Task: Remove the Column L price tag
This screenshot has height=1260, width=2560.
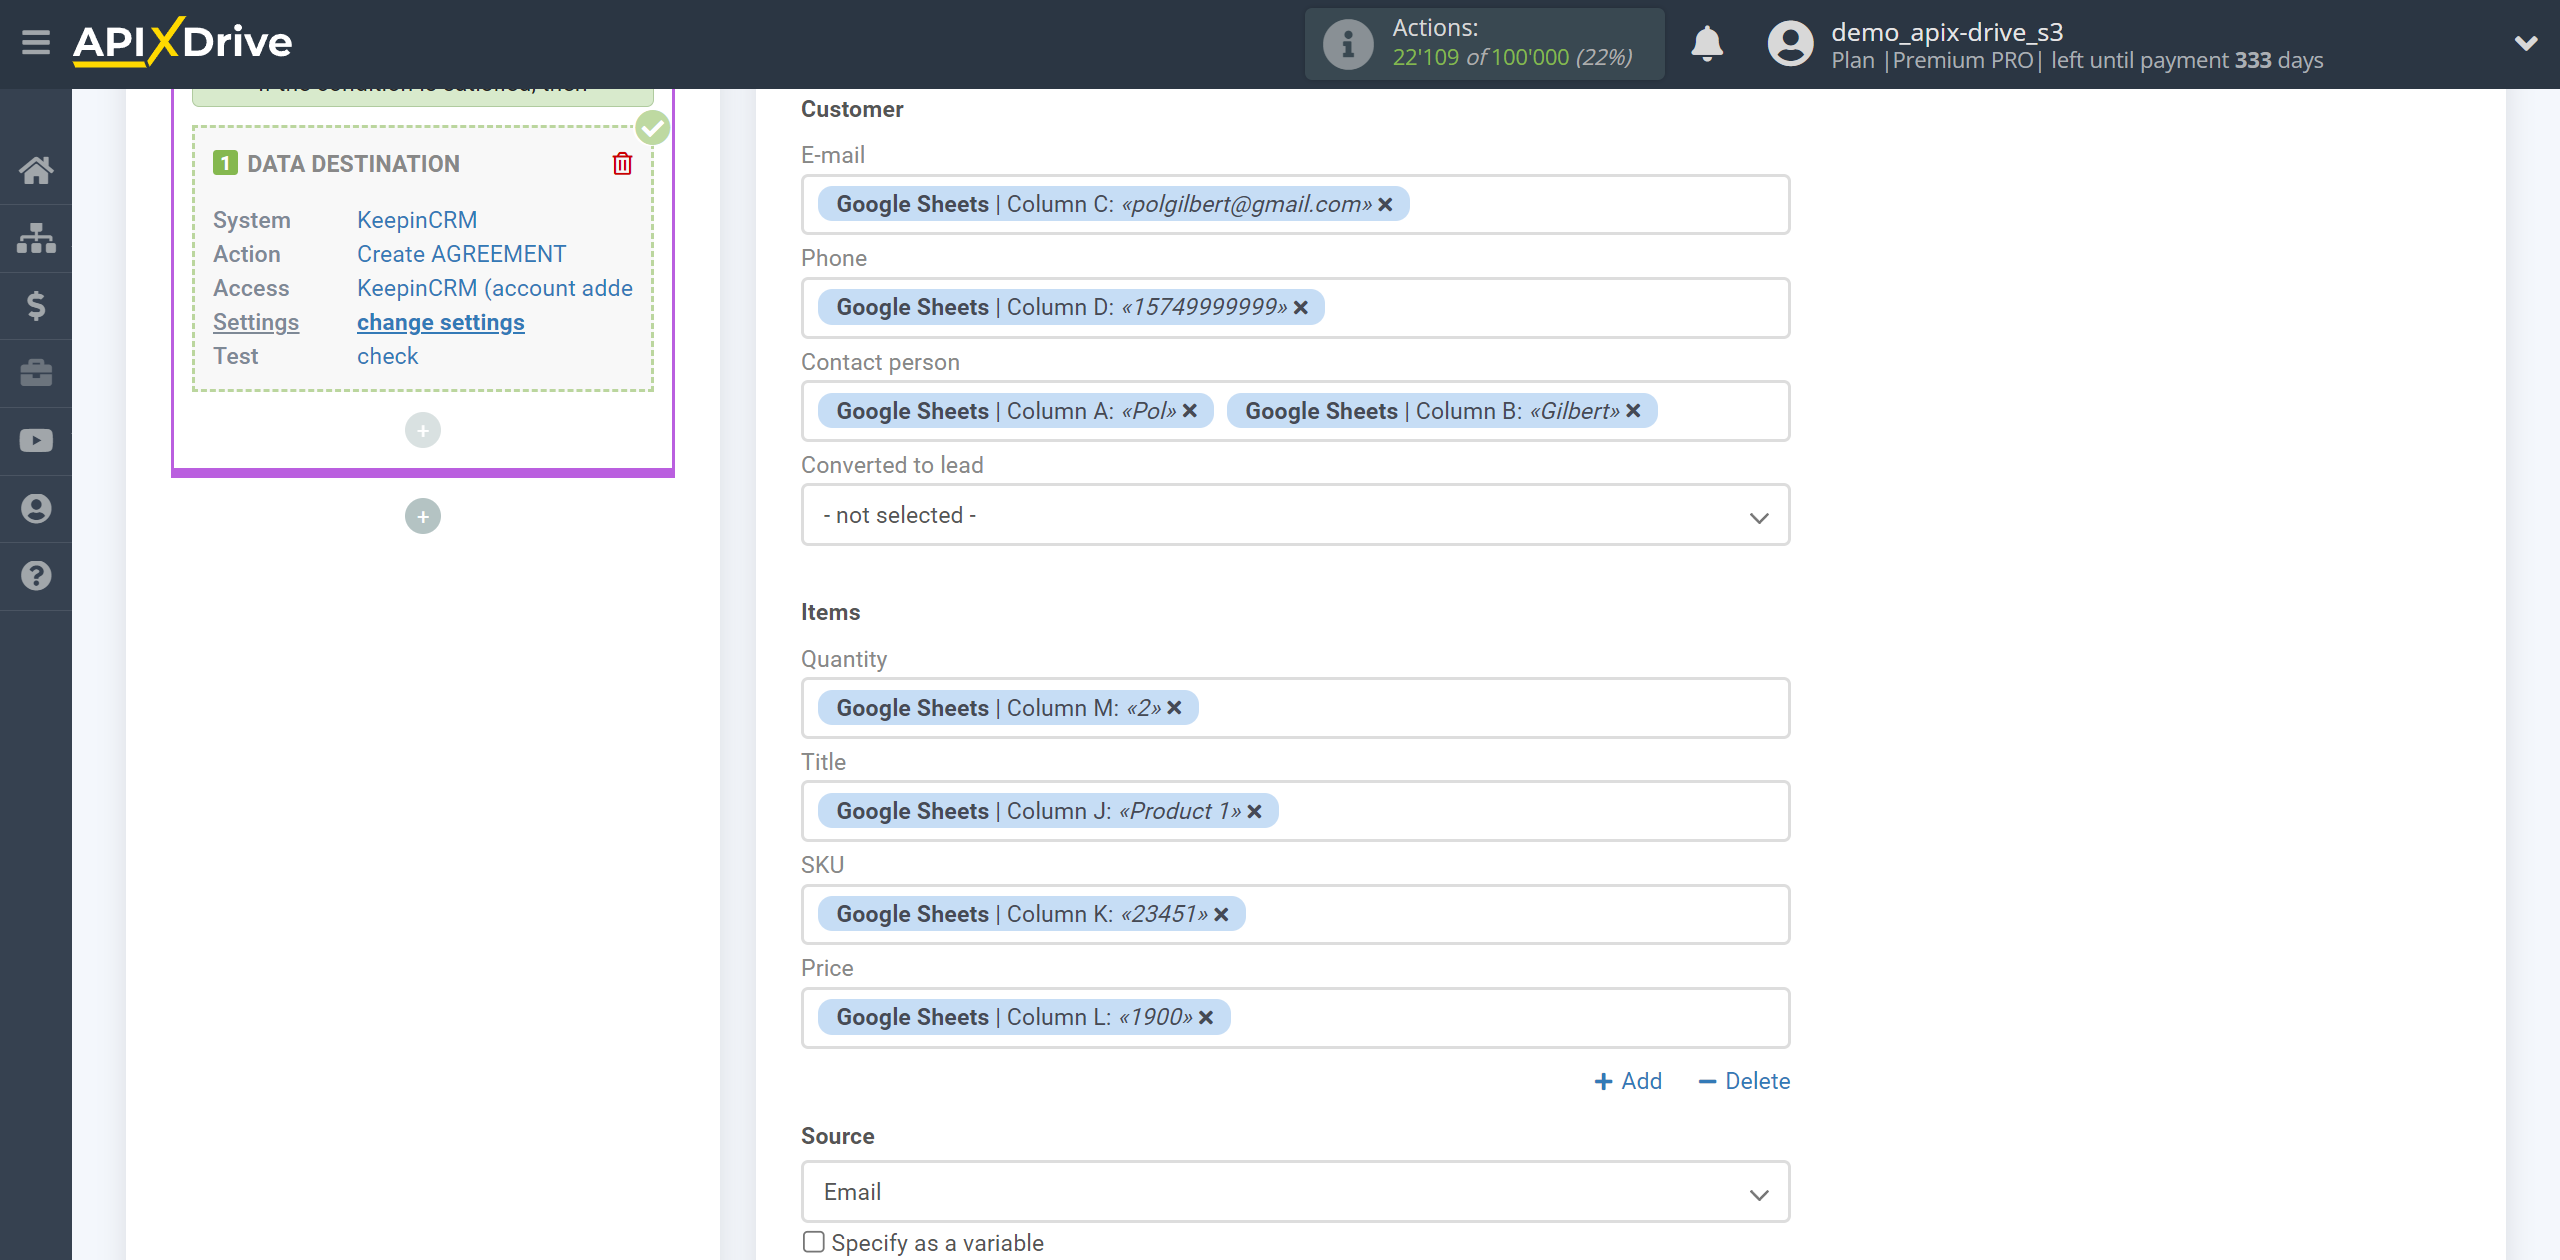Action: point(1206,1017)
